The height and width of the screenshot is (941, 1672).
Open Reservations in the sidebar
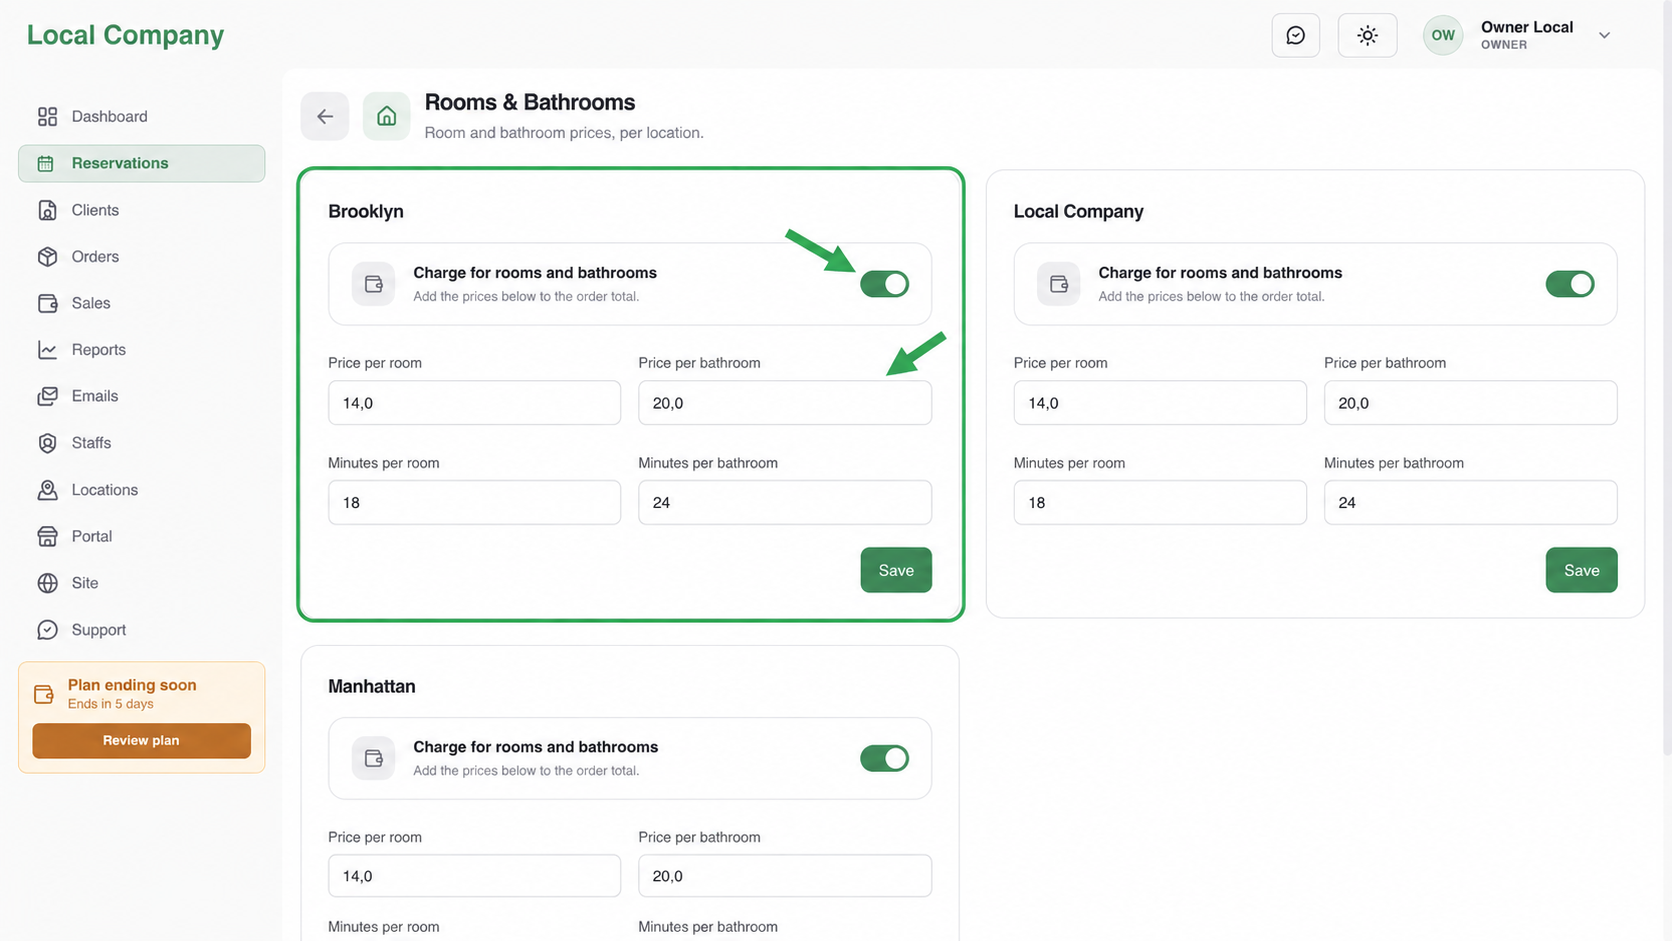pyautogui.click(x=142, y=163)
